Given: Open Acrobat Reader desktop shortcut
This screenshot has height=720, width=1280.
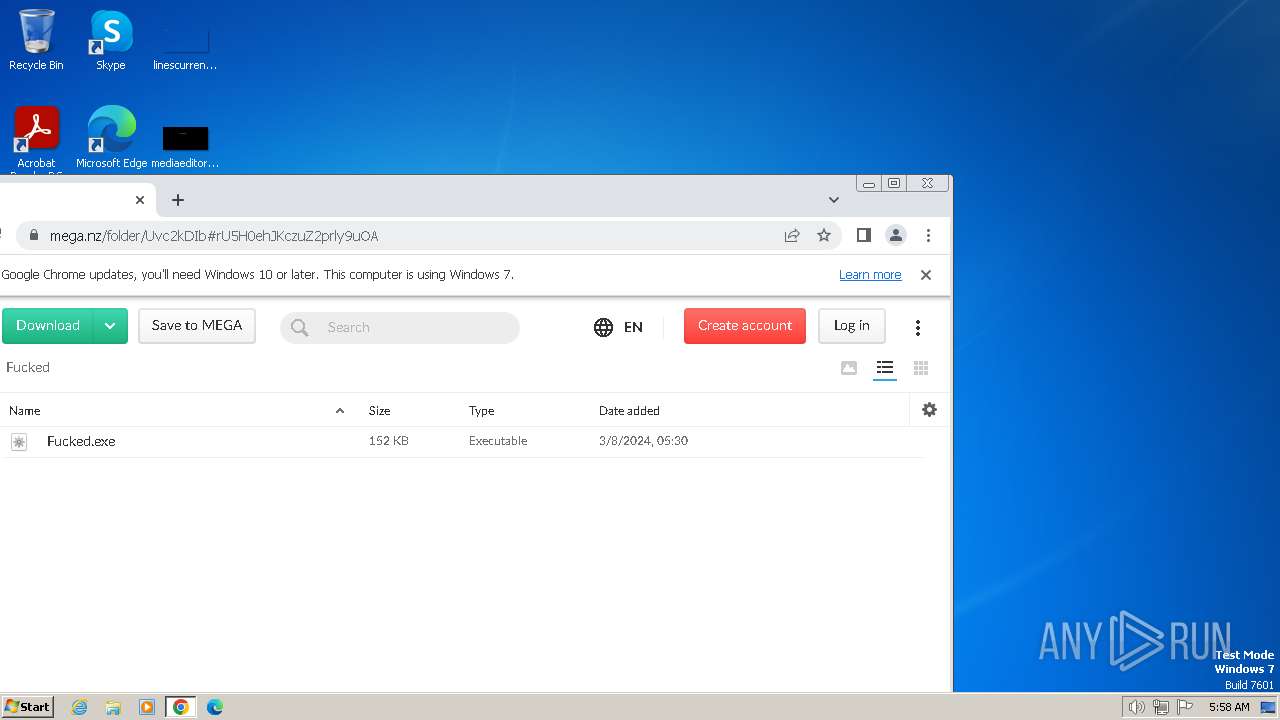Looking at the screenshot, I should tap(36, 140).
